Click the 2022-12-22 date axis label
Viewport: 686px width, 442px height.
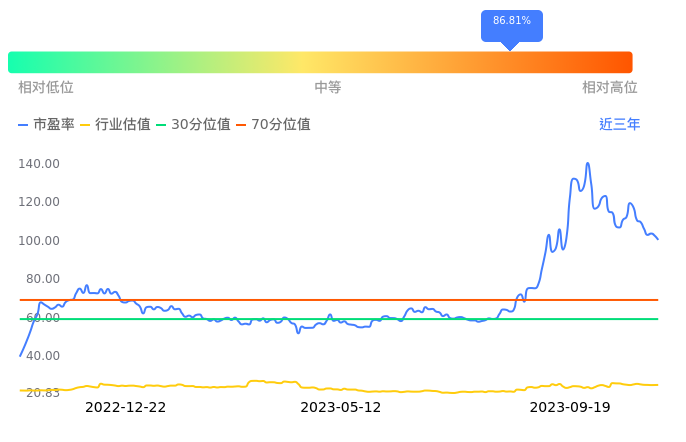click(125, 408)
